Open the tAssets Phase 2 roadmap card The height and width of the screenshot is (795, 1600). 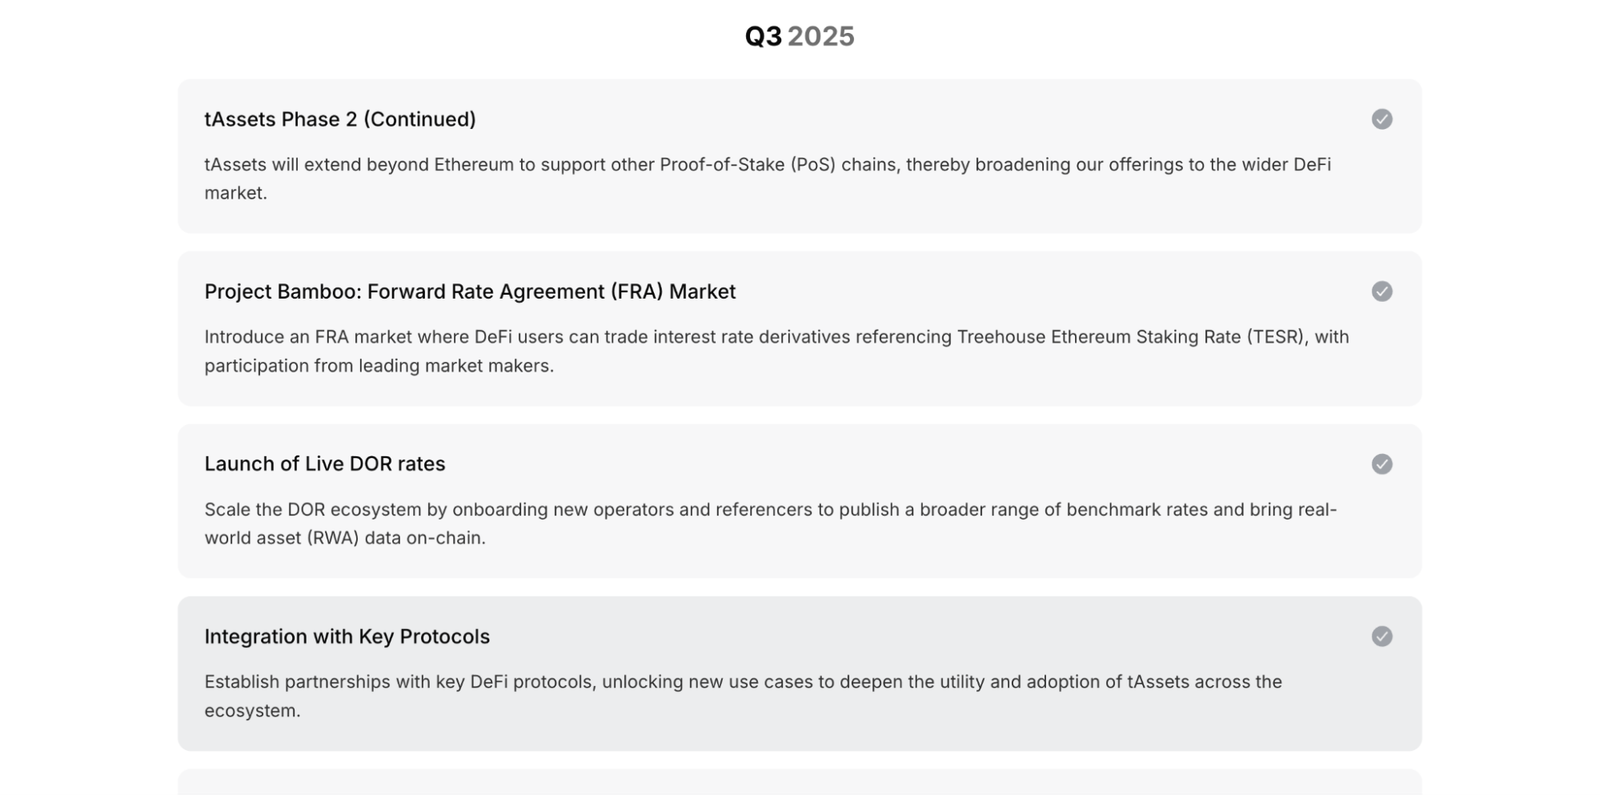800,156
